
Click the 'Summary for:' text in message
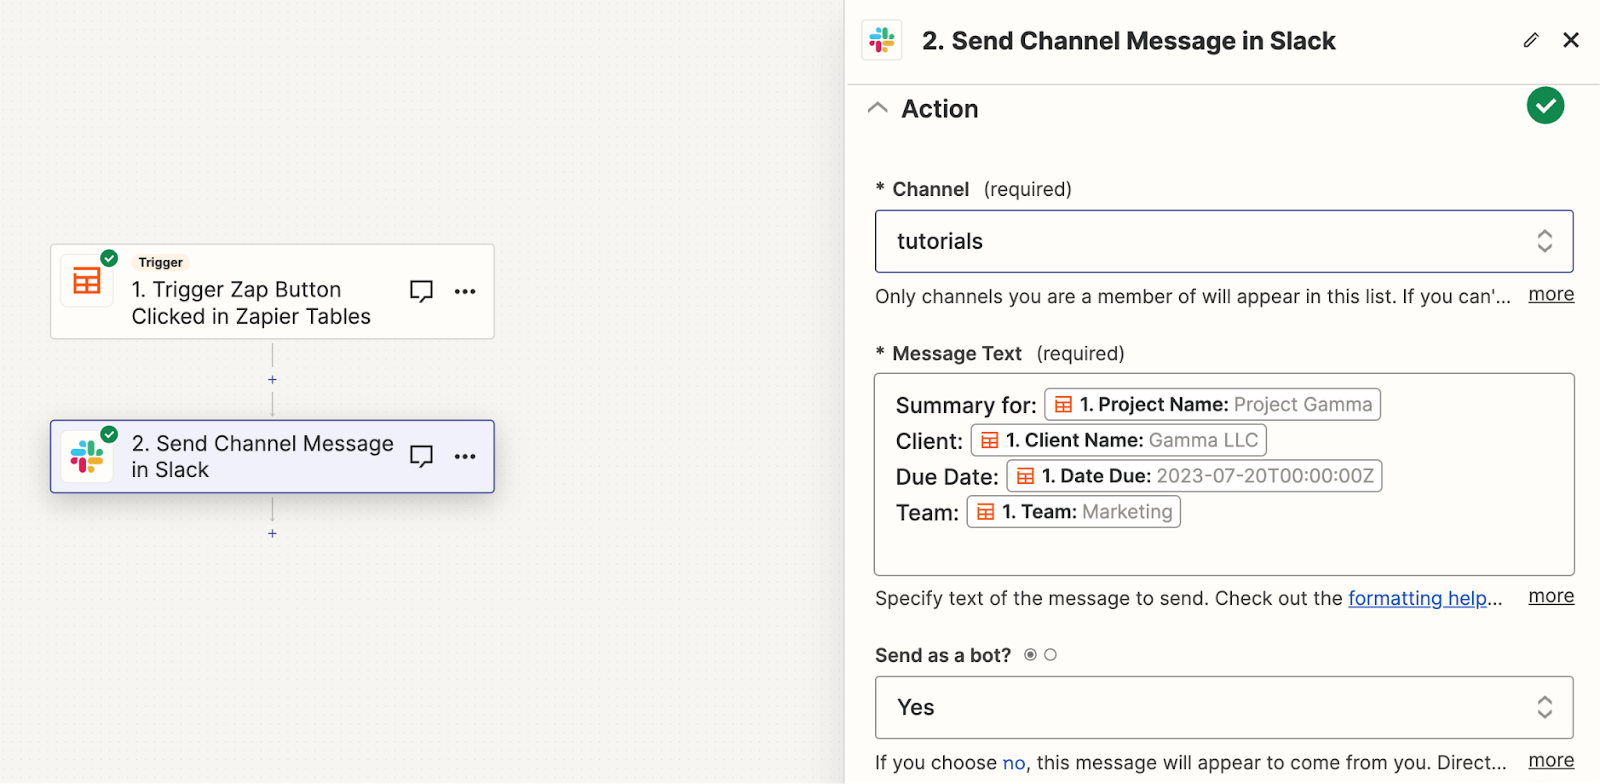click(x=966, y=405)
